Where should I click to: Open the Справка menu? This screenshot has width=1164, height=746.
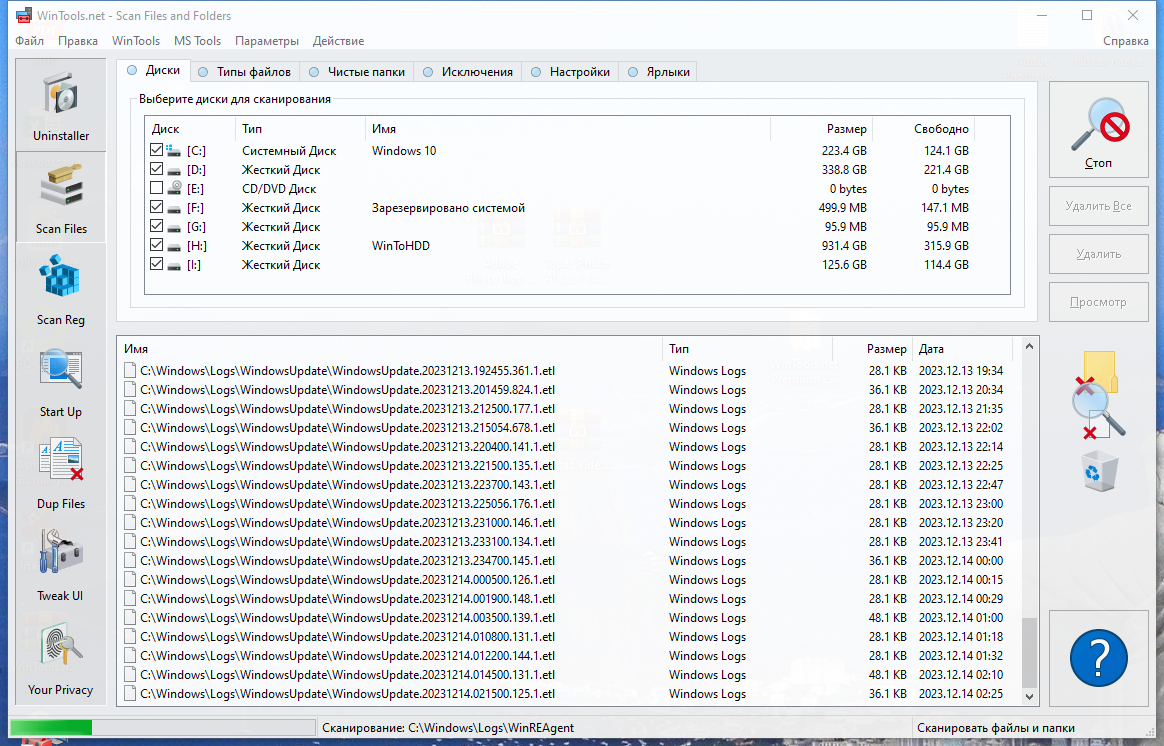[x=1125, y=41]
